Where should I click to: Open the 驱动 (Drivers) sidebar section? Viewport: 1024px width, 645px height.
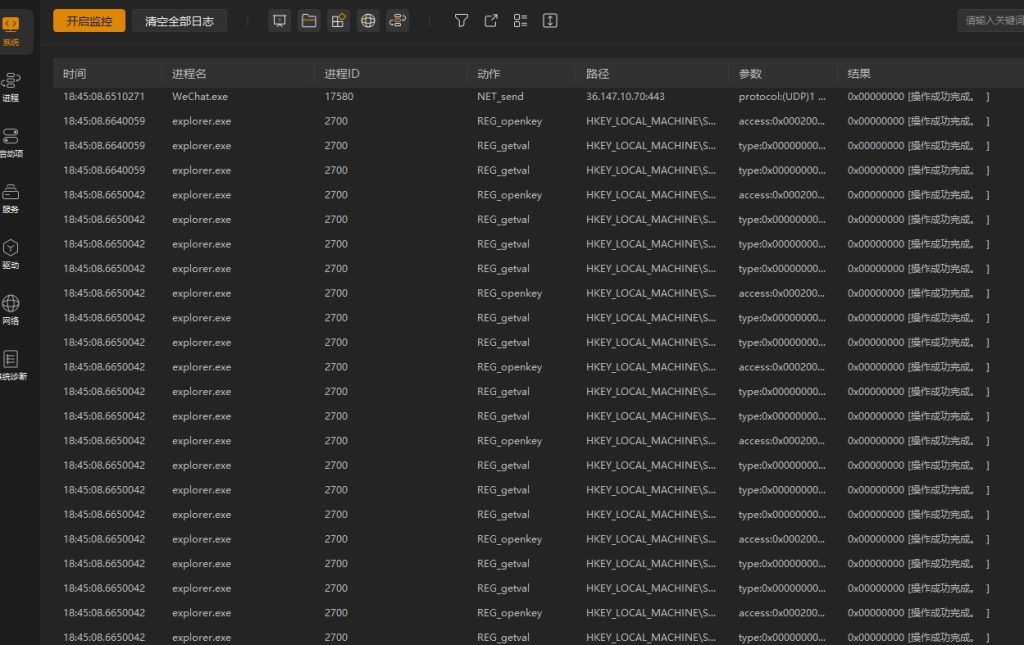tap(11, 253)
